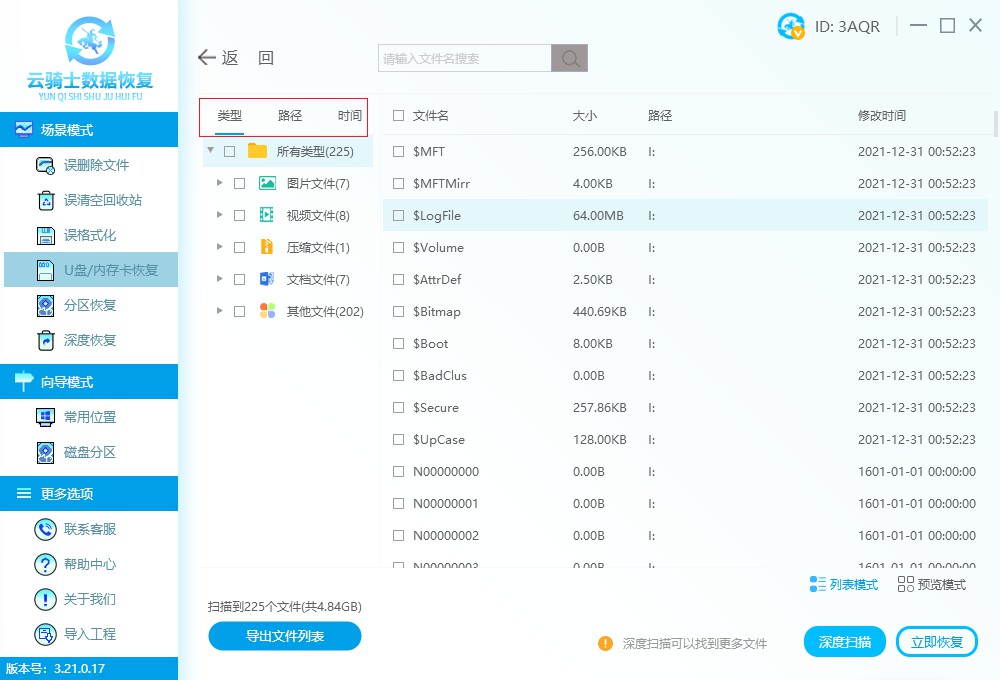Click 立即恢复 to recover files

(937, 642)
